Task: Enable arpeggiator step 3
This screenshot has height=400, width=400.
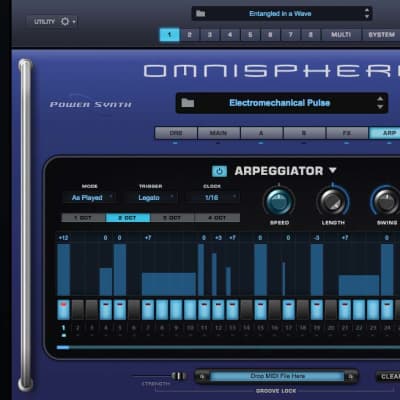Action: point(92,310)
